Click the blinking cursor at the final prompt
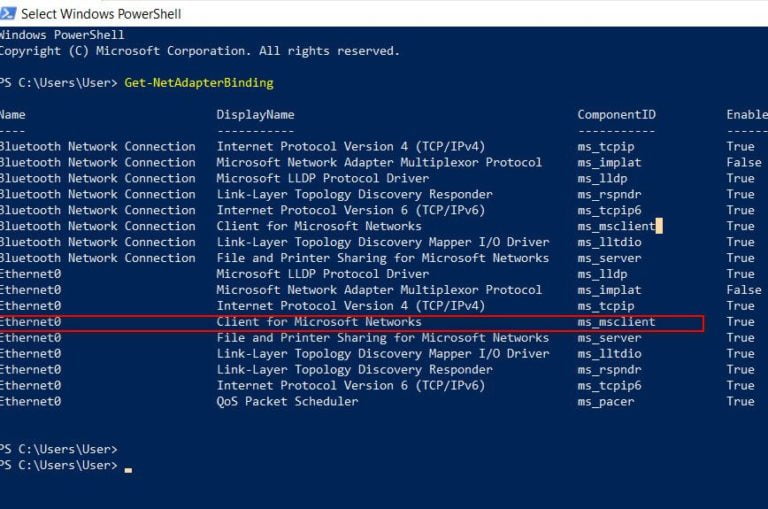768x509 pixels. tap(128, 470)
